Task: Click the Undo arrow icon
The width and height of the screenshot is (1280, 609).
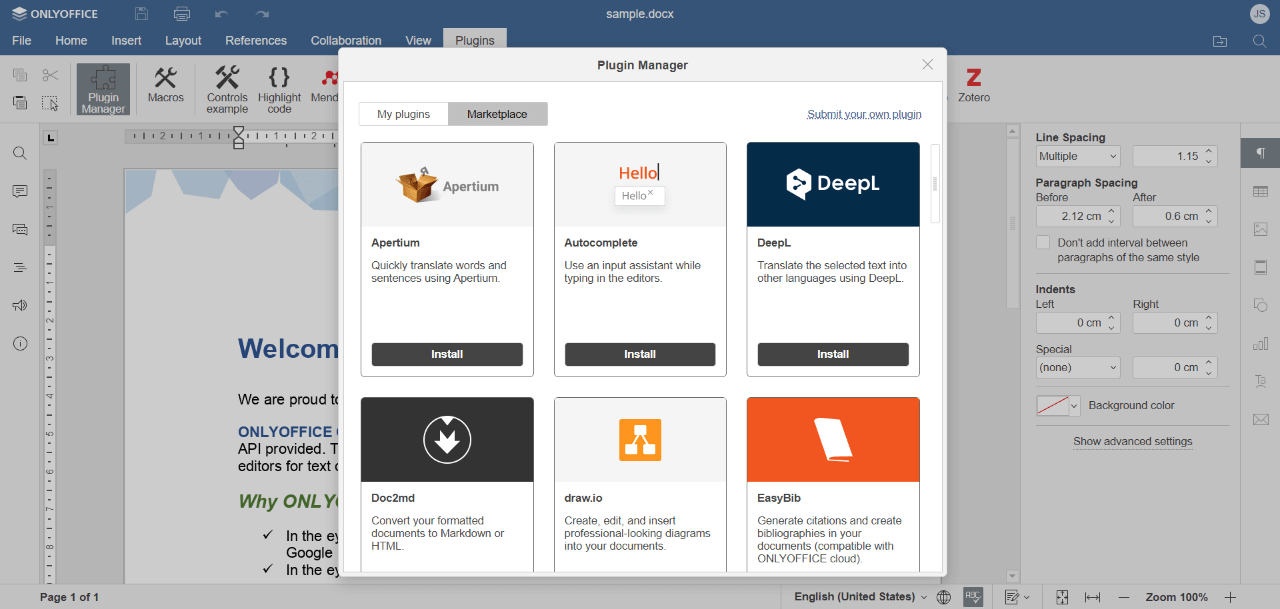Action: pyautogui.click(x=222, y=14)
